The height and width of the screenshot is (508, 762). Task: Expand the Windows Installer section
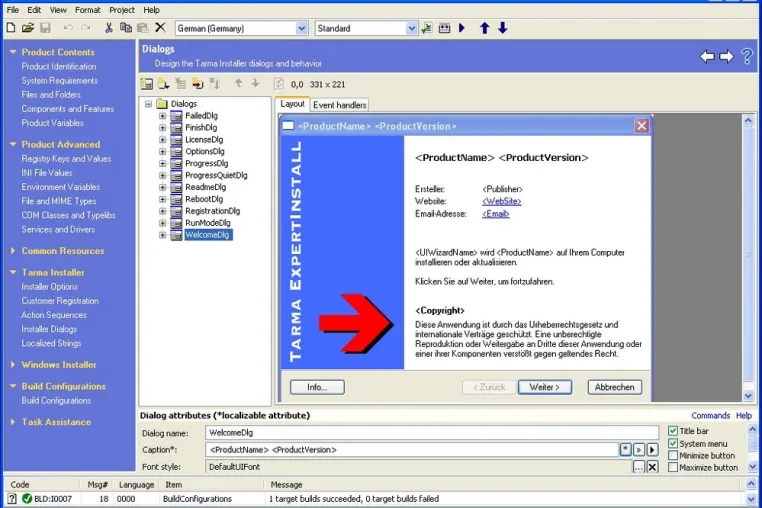13,365
